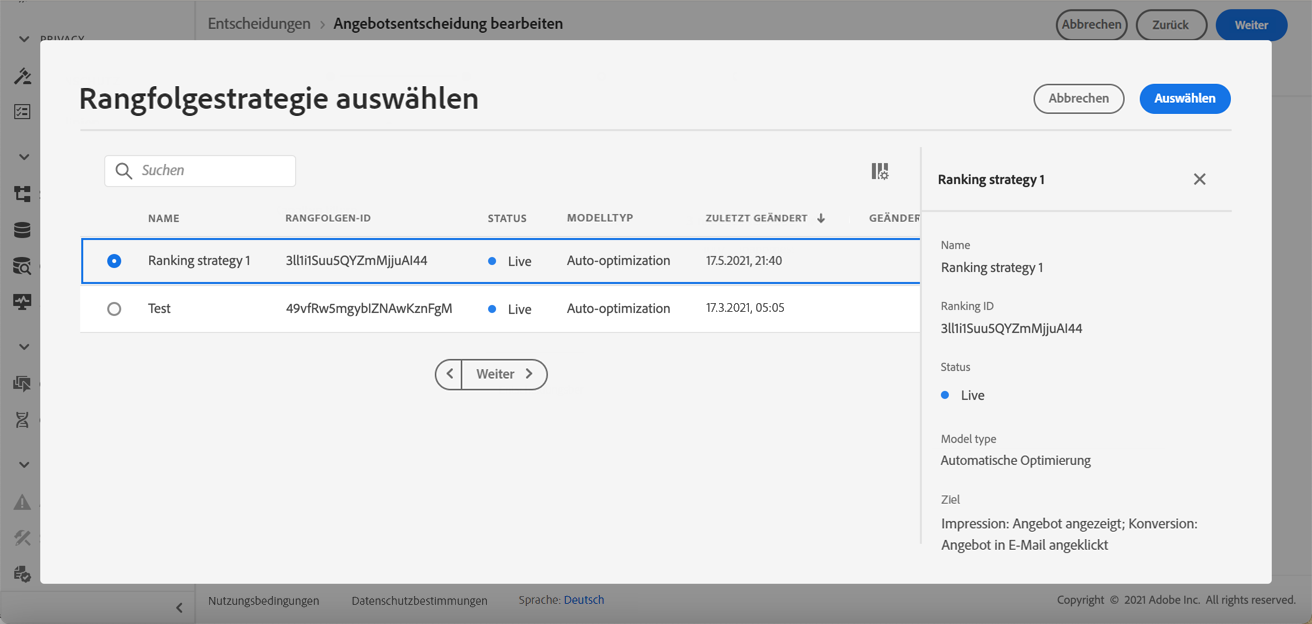Click the blue Auswählen button
The height and width of the screenshot is (624, 1312).
point(1184,99)
